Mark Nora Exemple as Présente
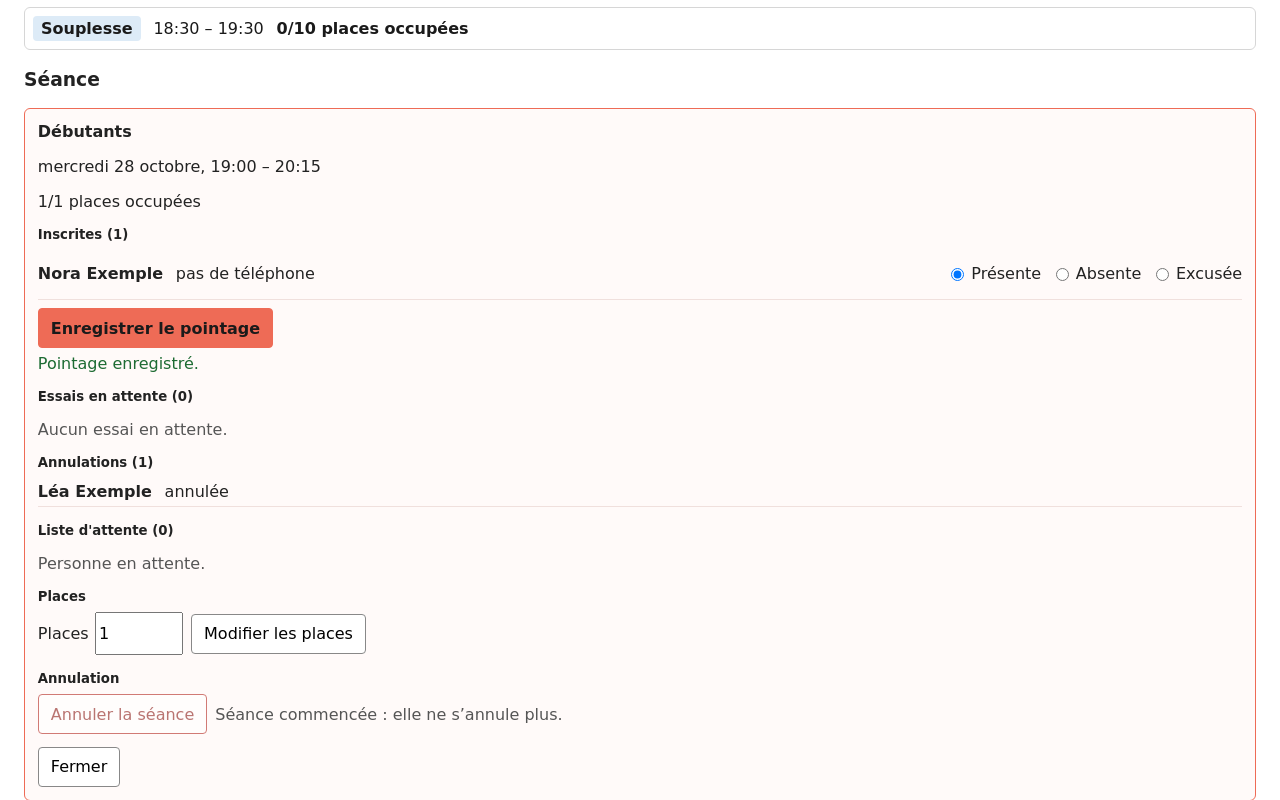This screenshot has height=800, width=1280. [957, 274]
